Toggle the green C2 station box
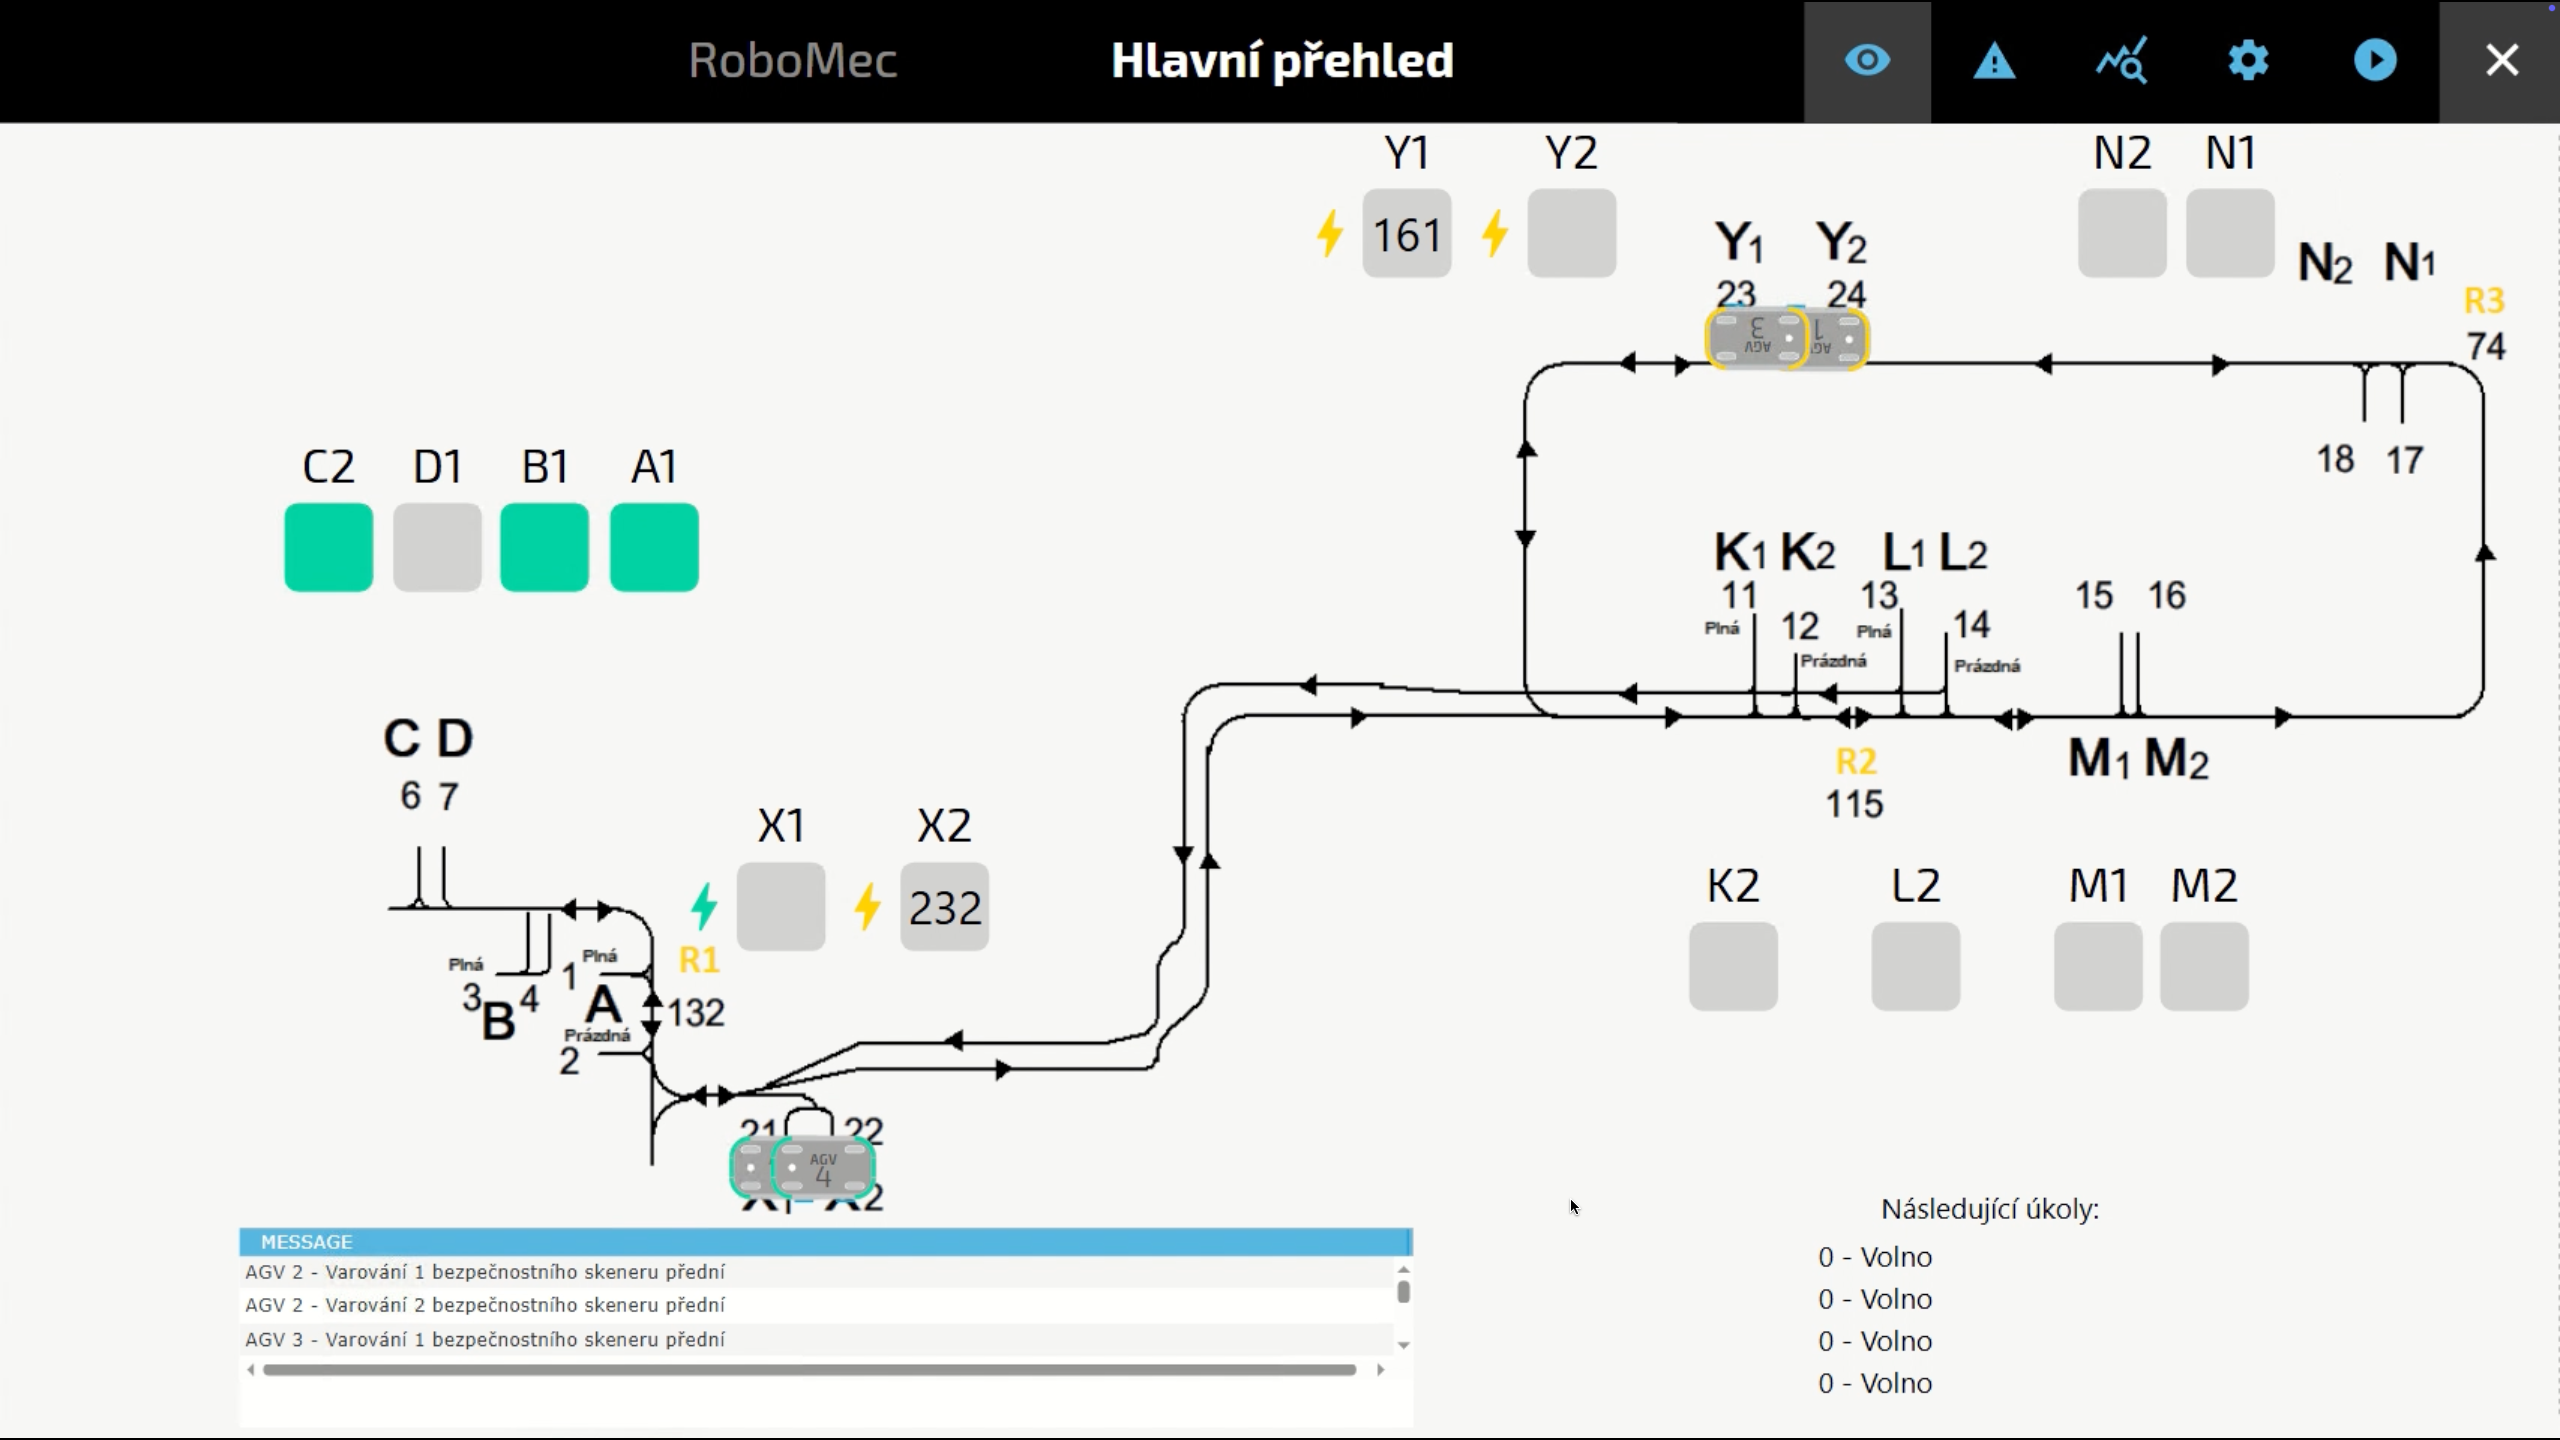2560x1440 pixels. pos(328,547)
